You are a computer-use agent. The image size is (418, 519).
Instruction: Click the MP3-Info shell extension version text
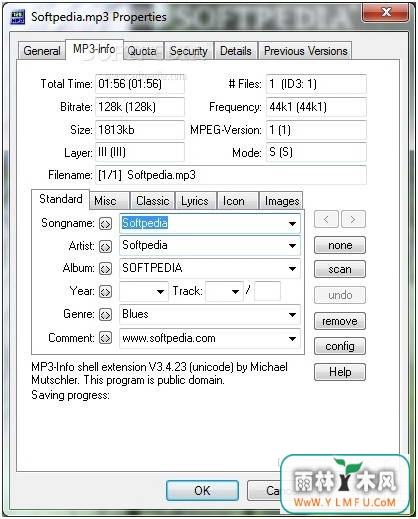pyautogui.click(x=159, y=373)
